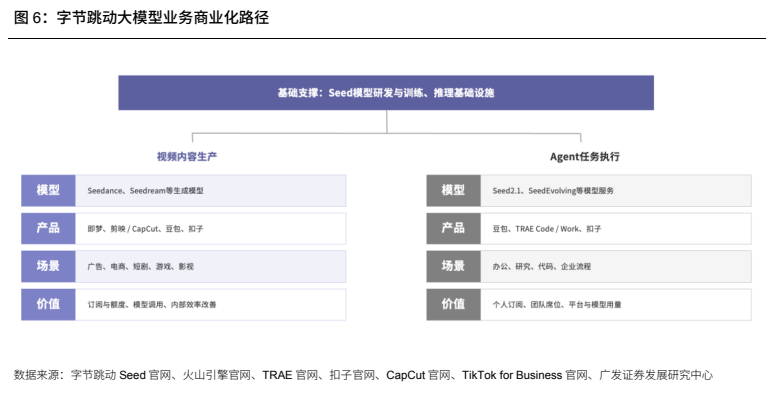The width and height of the screenshot is (766, 396).
Task: Click the gray '模型' label box
Action: point(453,190)
